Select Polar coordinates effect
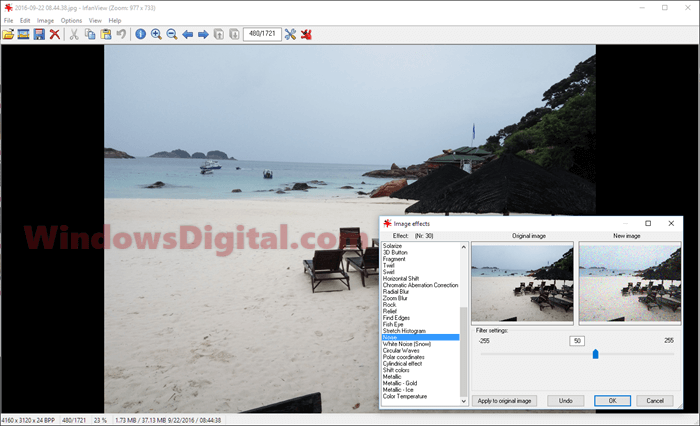The width and height of the screenshot is (700, 426). click(404, 357)
